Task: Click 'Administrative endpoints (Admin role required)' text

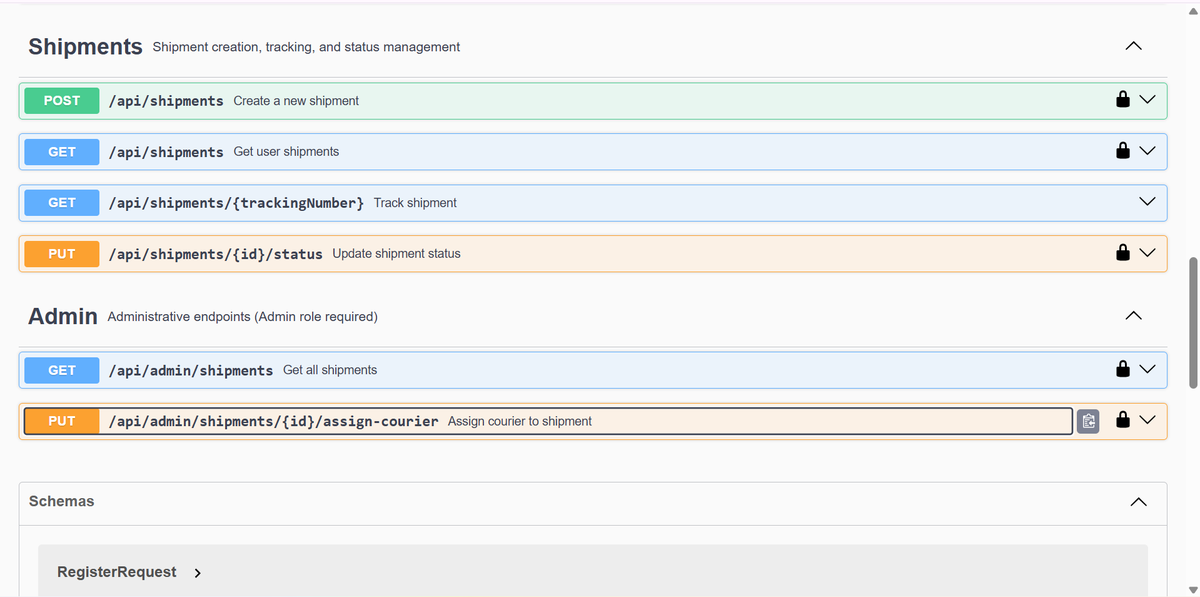Action: [x=242, y=317]
